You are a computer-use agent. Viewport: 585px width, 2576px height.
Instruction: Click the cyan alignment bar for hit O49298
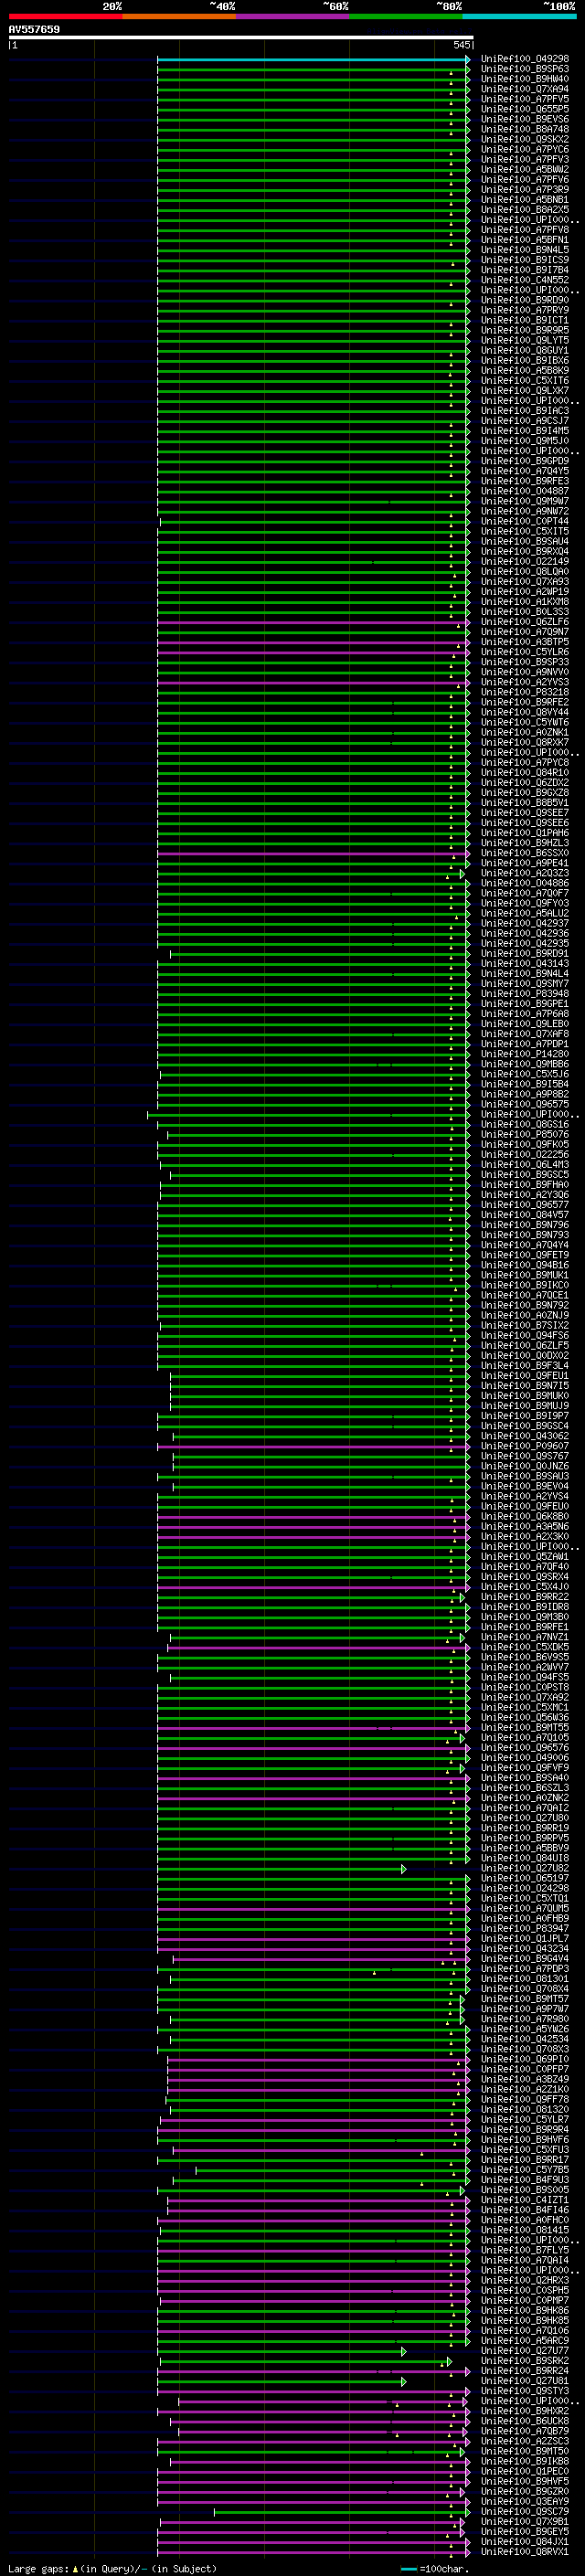(313, 59)
